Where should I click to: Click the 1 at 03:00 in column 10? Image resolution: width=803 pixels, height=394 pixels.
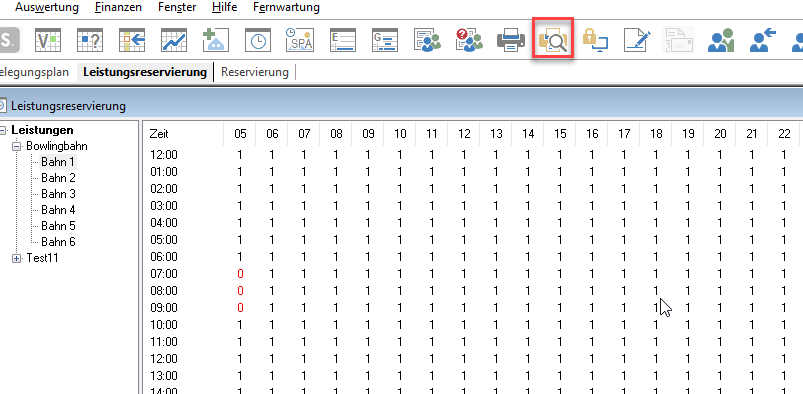click(x=400, y=206)
